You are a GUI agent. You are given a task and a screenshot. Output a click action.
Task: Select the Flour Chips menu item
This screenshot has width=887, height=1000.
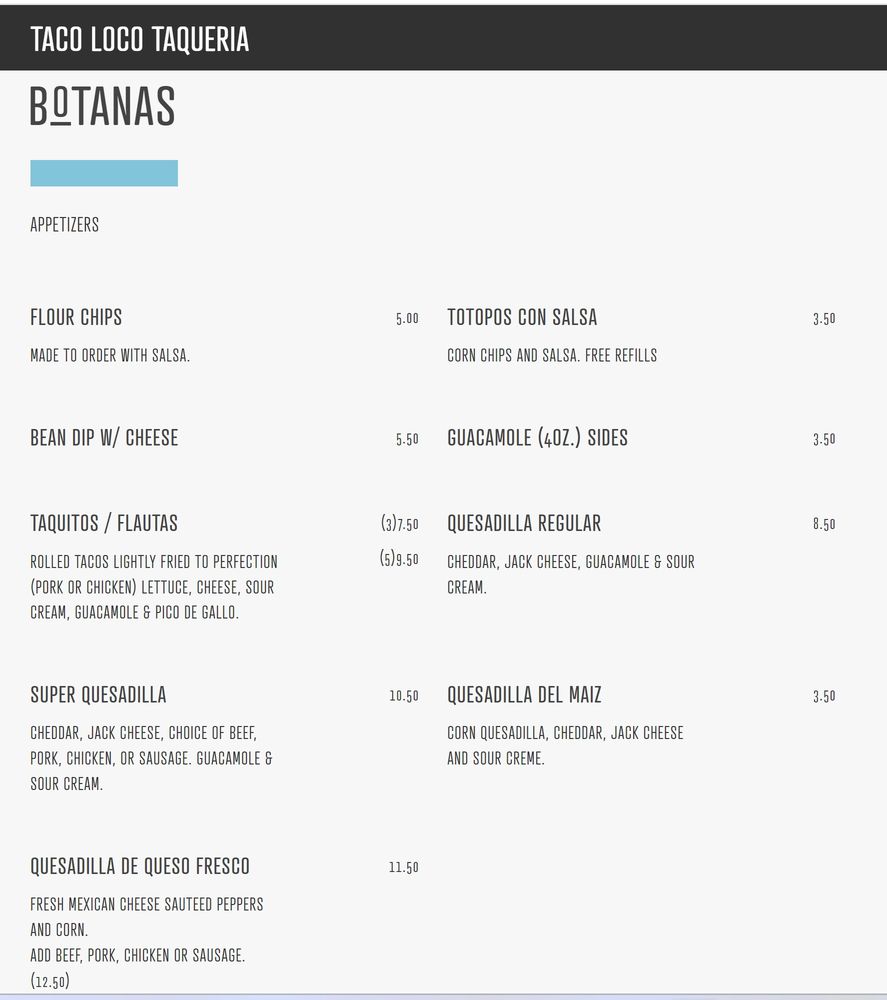[x=76, y=318]
